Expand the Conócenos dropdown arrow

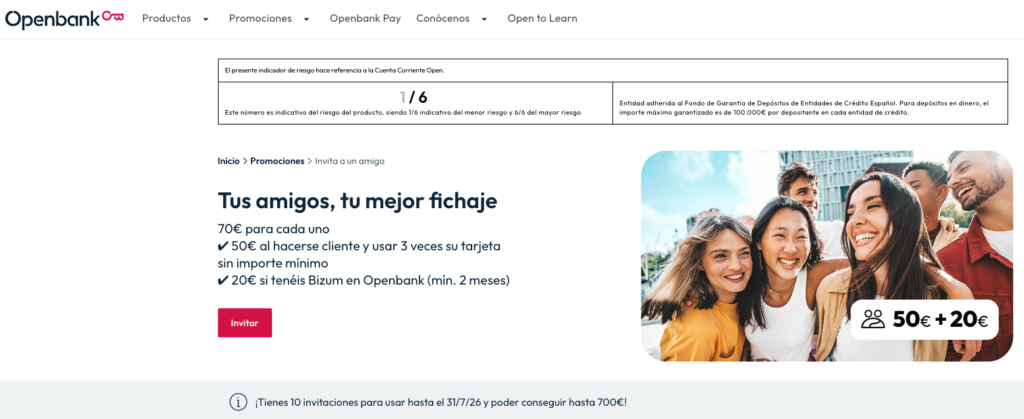pos(485,20)
